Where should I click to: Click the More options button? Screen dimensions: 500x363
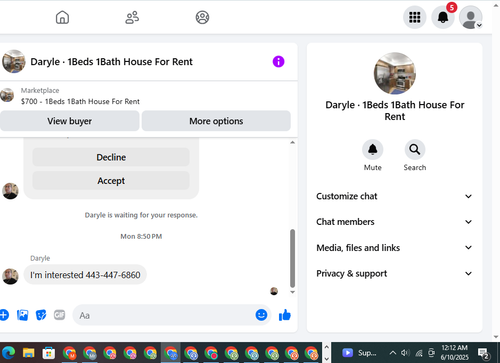pyautogui.click(x=216, y=121)
